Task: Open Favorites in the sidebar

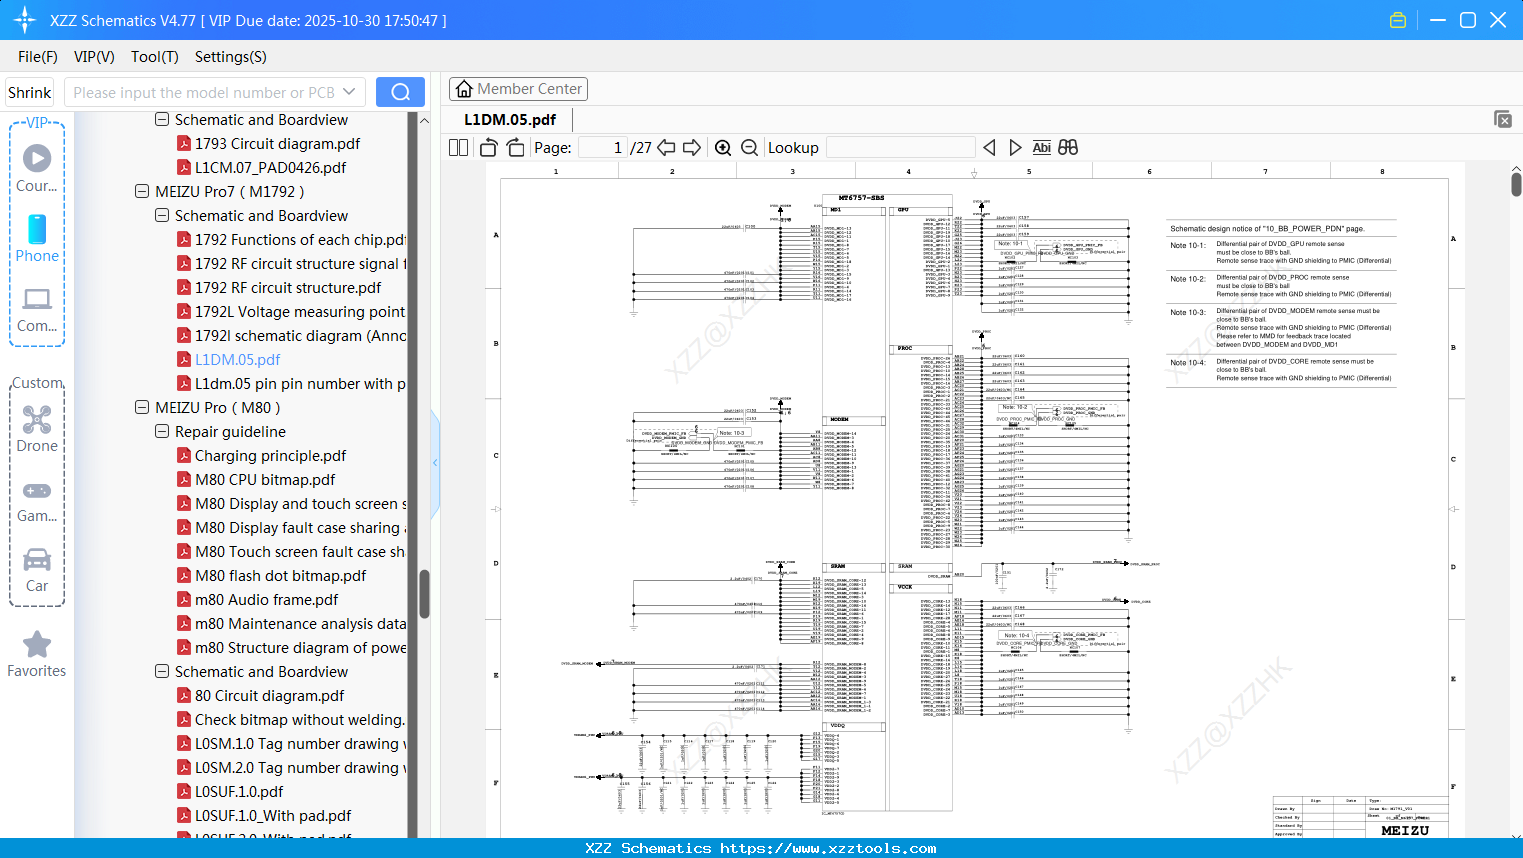Action: point(37,654)
